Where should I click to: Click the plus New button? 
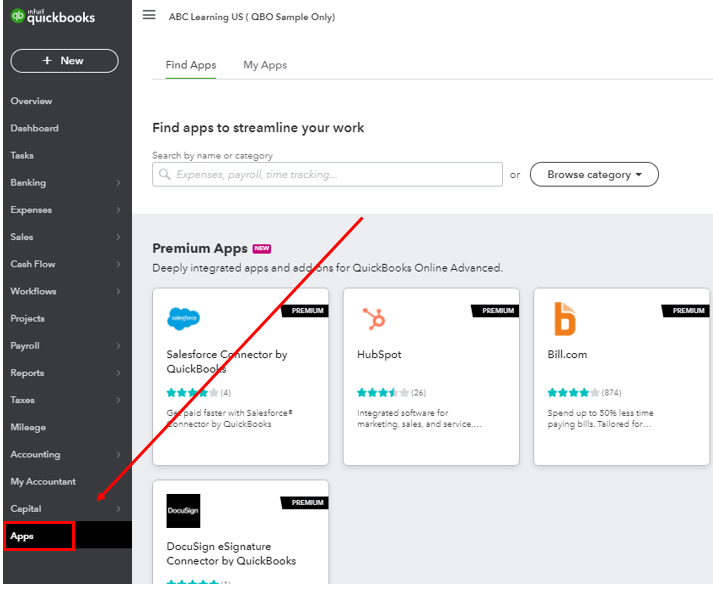64,61
